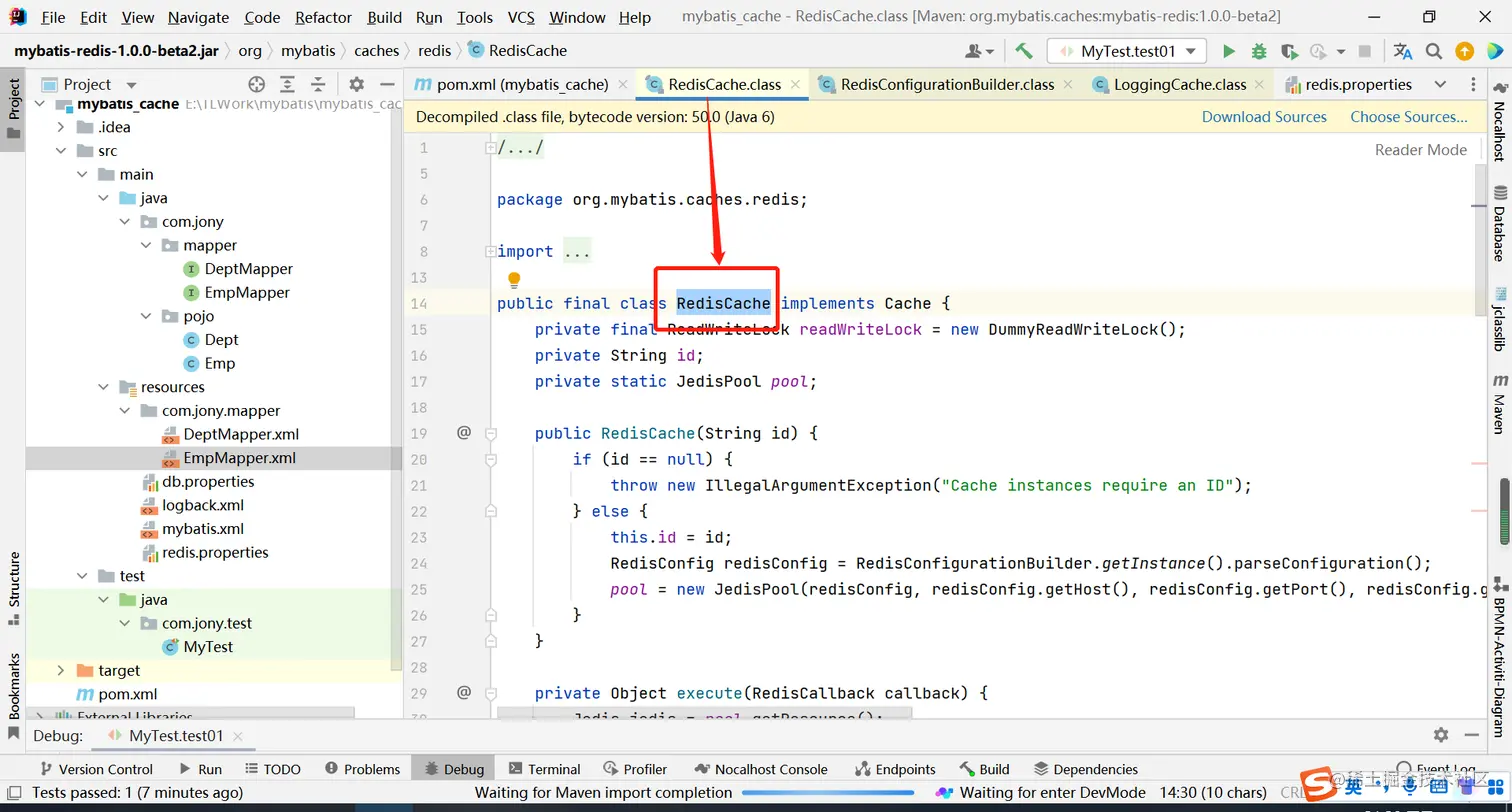Open the Refactor menu
The image size is (1512, 812).
[x=324, y=17]
